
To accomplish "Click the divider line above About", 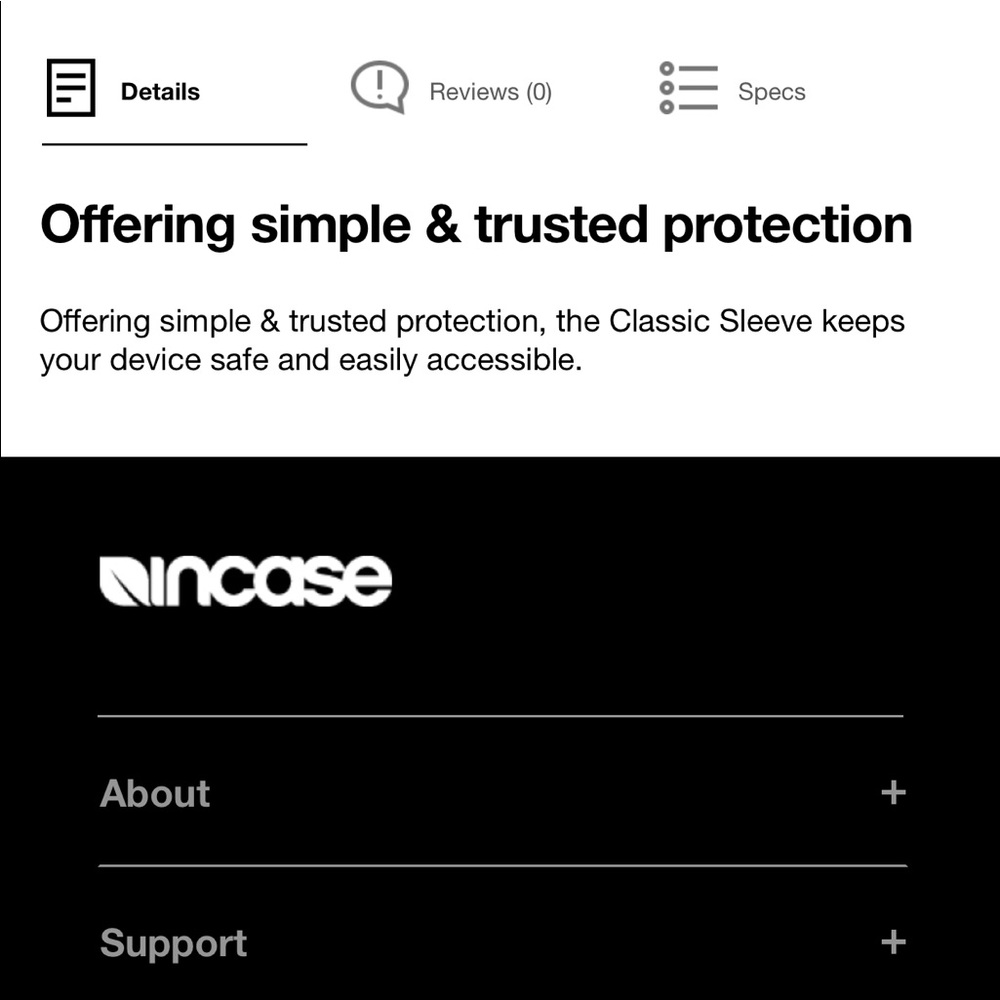I will [x=500, y=716].
